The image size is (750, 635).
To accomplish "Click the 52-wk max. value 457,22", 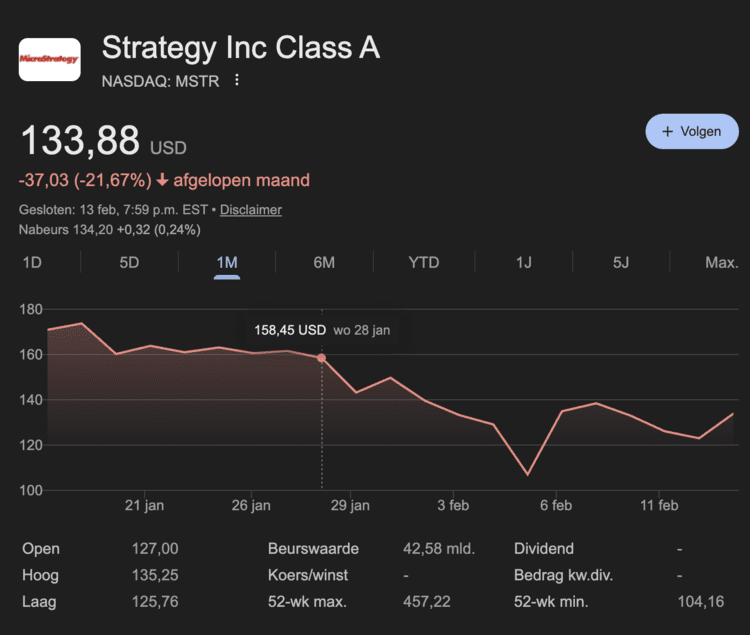I will pyautogui.click(x=451, y=601).
